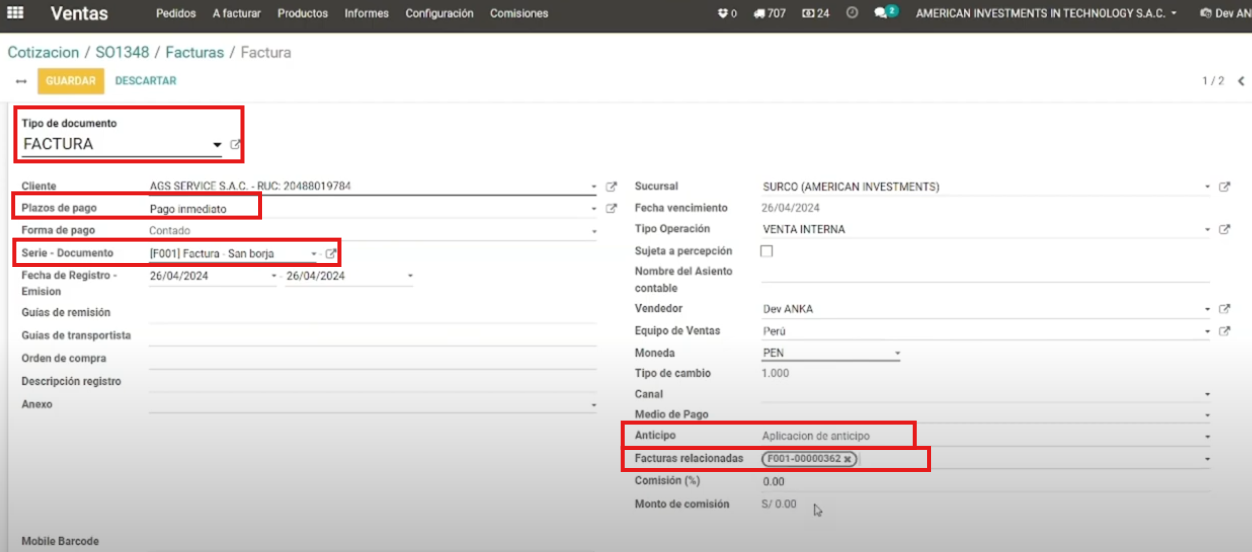Click the Orden de compra input field
The image size is (1252, 552).
[372, 358]
